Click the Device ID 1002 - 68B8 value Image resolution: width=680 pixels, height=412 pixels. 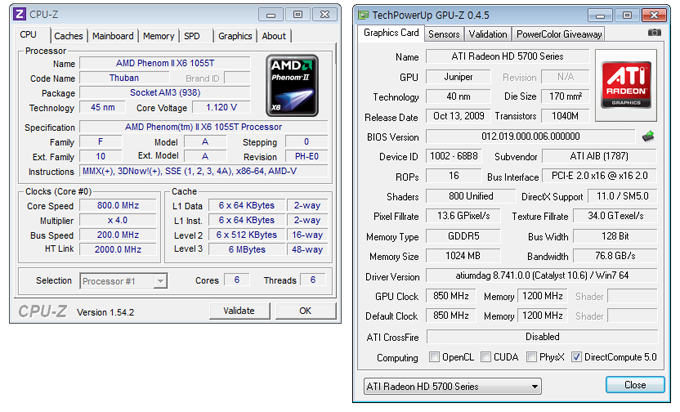coord(454,156)
